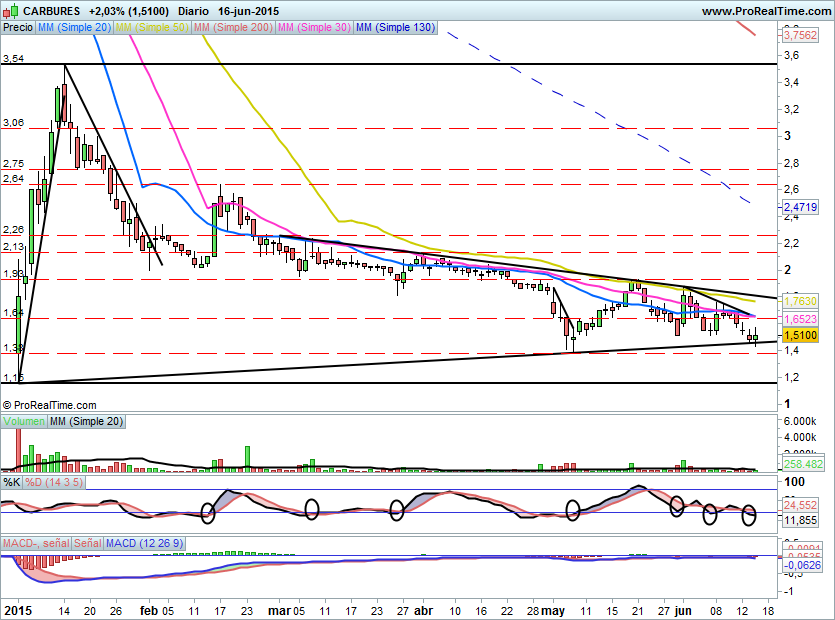Select the %K stochastic label
835x620 pixels.
point(12,482)
